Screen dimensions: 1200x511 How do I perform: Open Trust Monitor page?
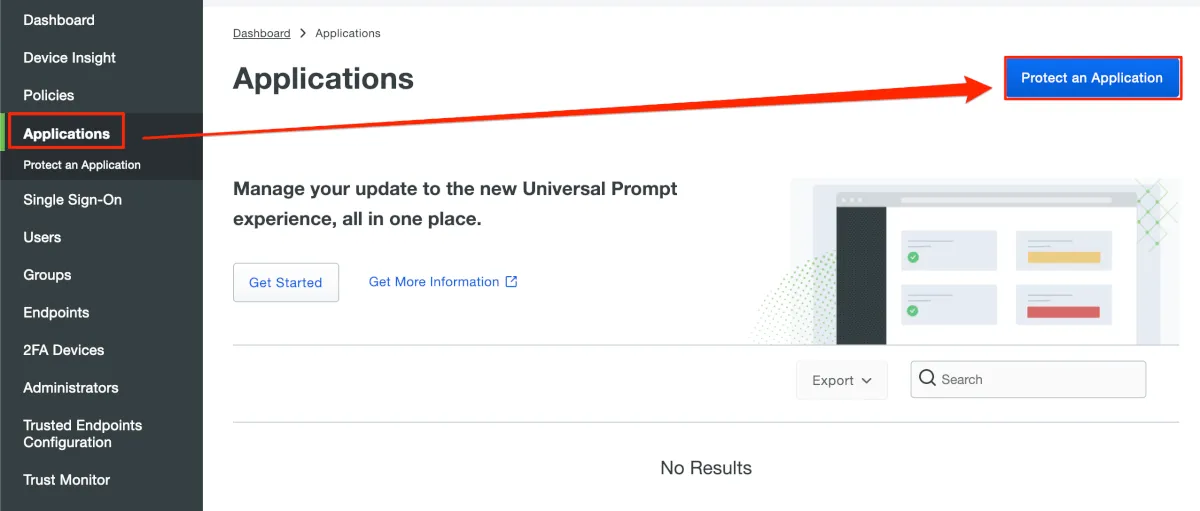point(66,480)
